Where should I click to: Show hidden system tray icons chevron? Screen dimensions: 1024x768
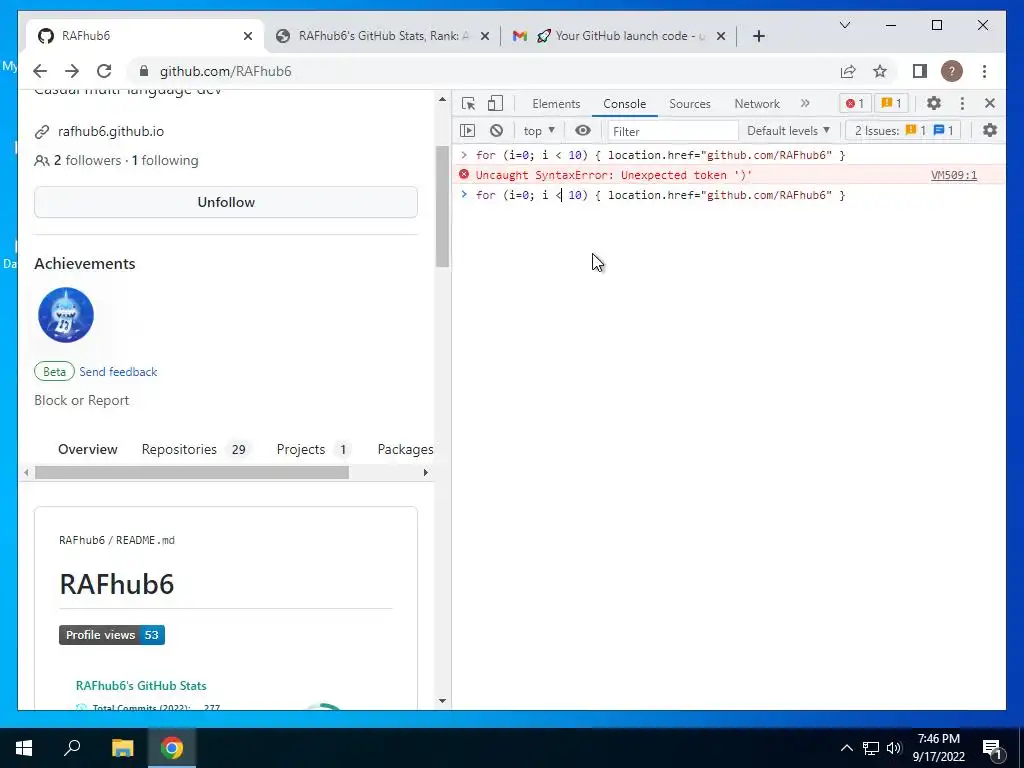pos(846,748)
